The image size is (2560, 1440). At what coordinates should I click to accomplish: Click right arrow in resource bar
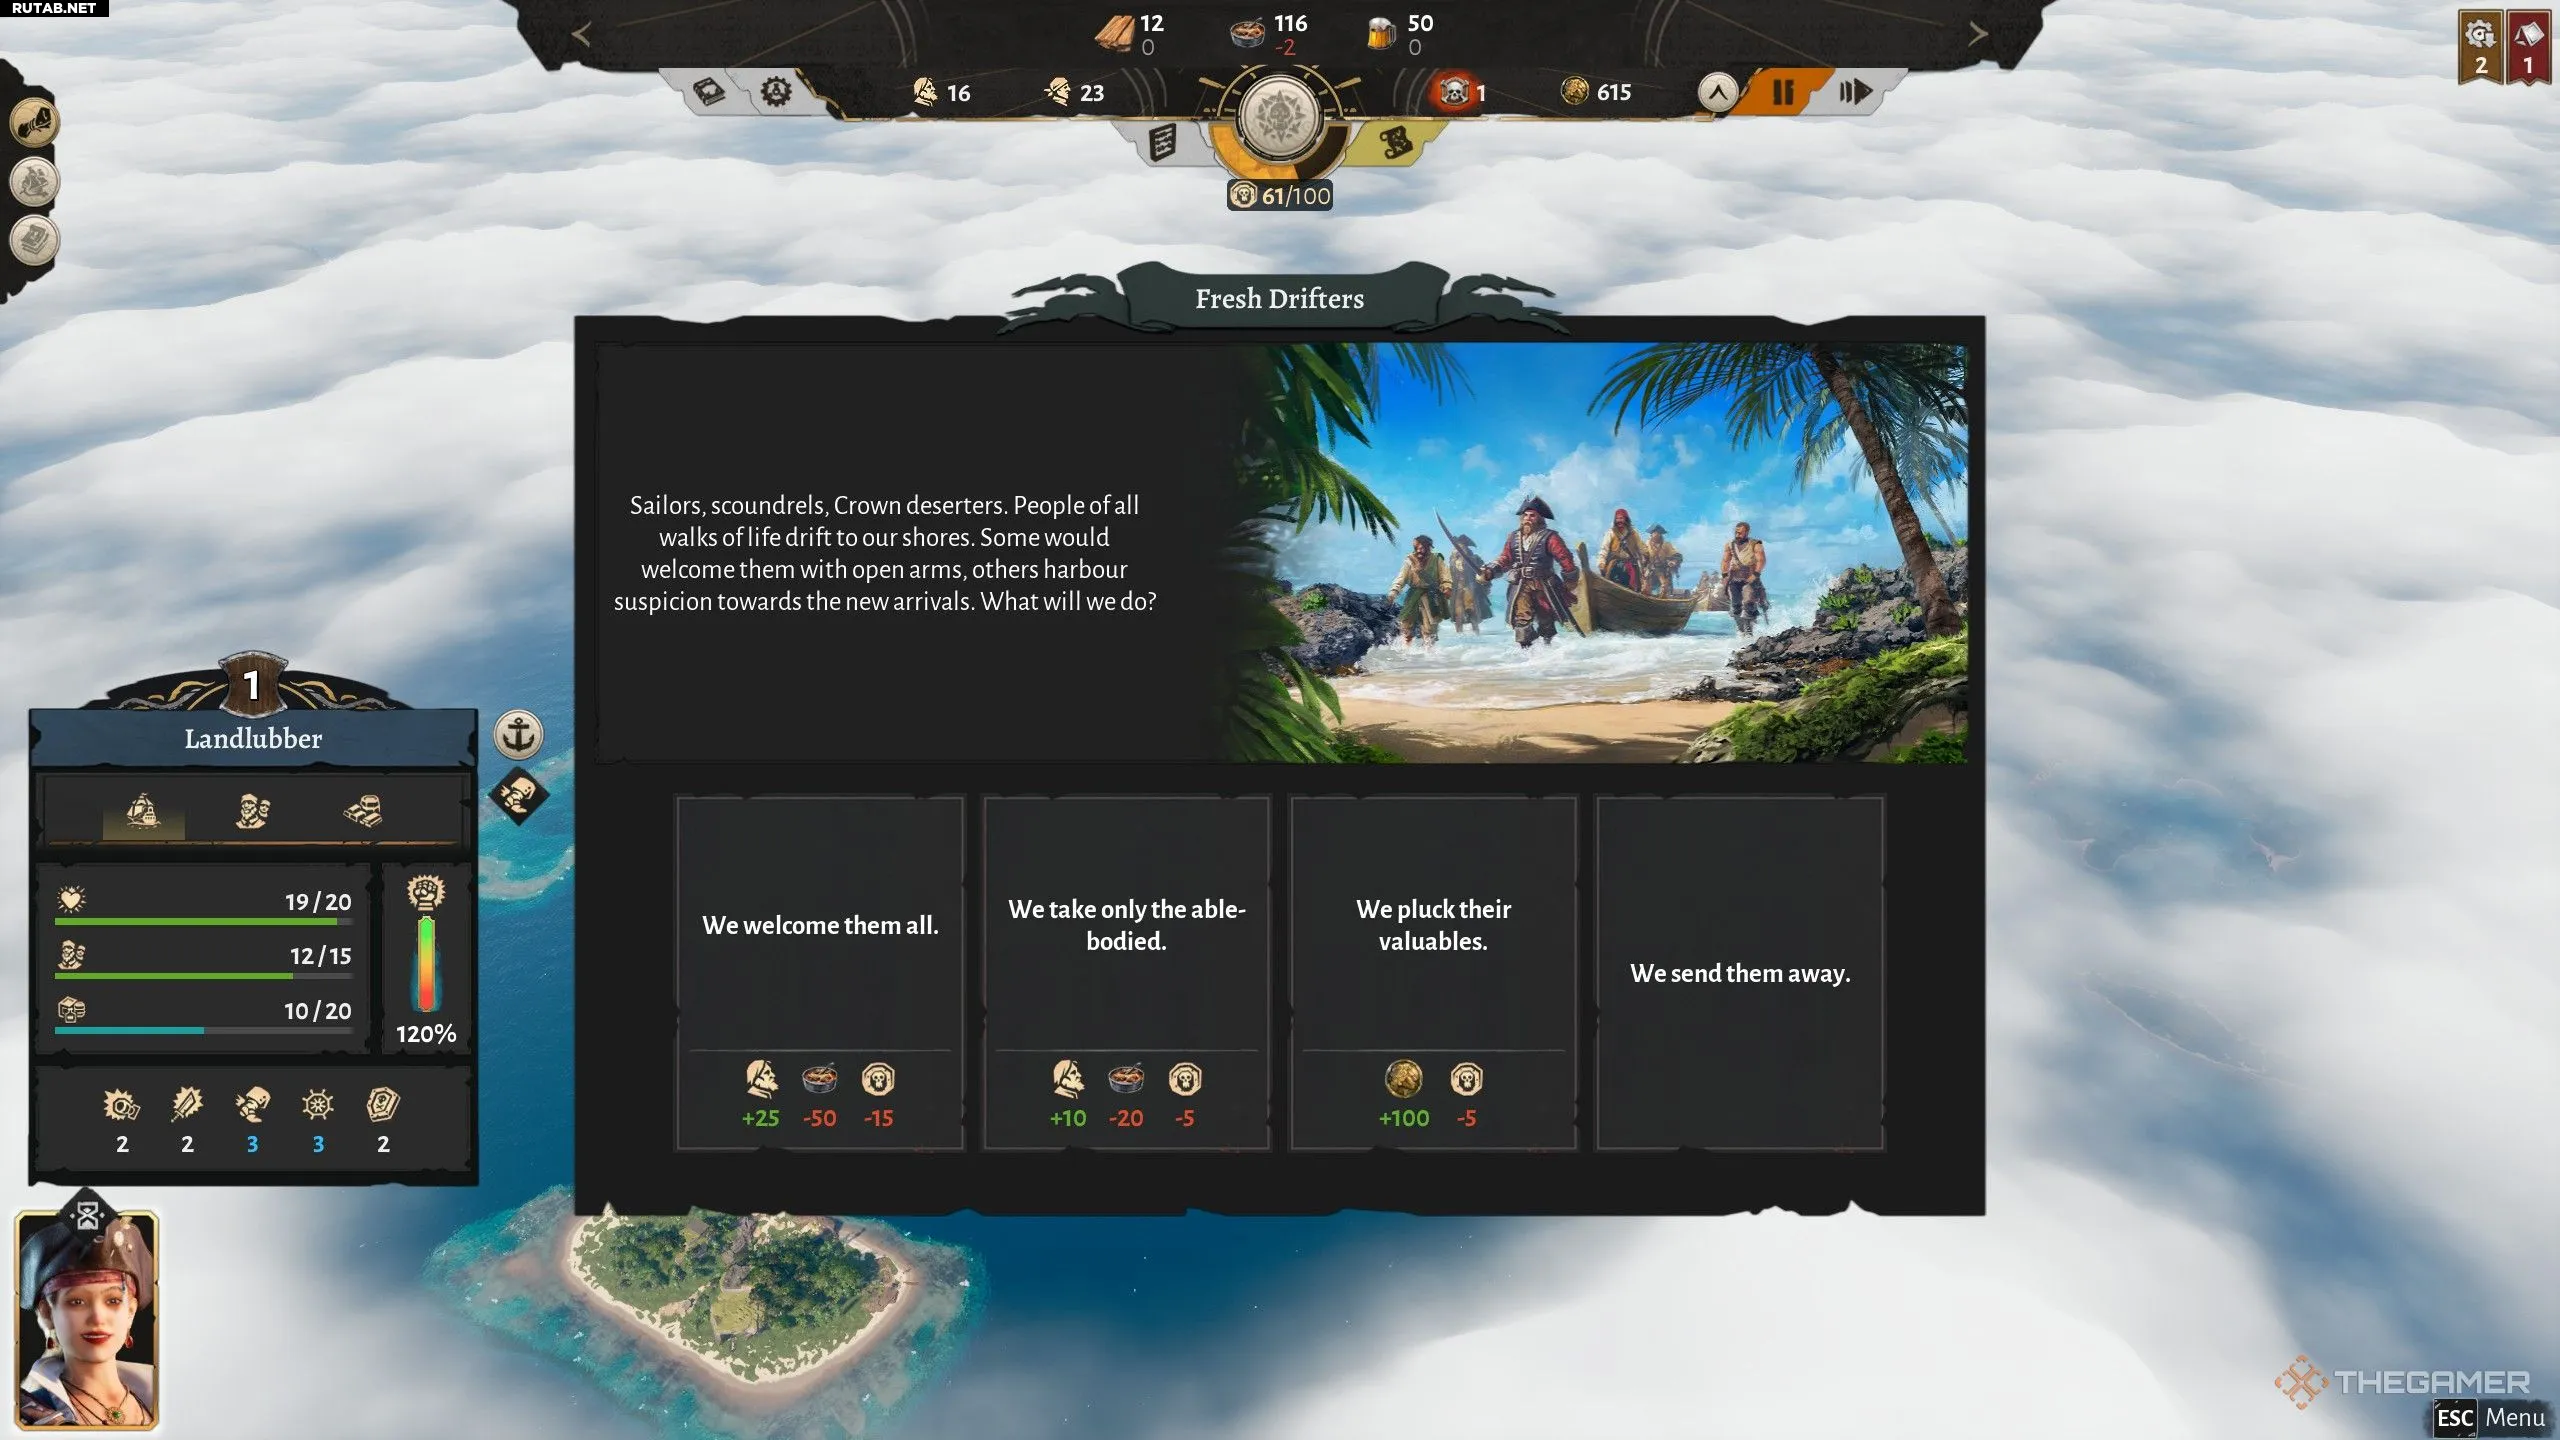click(x=1977, y=34)
